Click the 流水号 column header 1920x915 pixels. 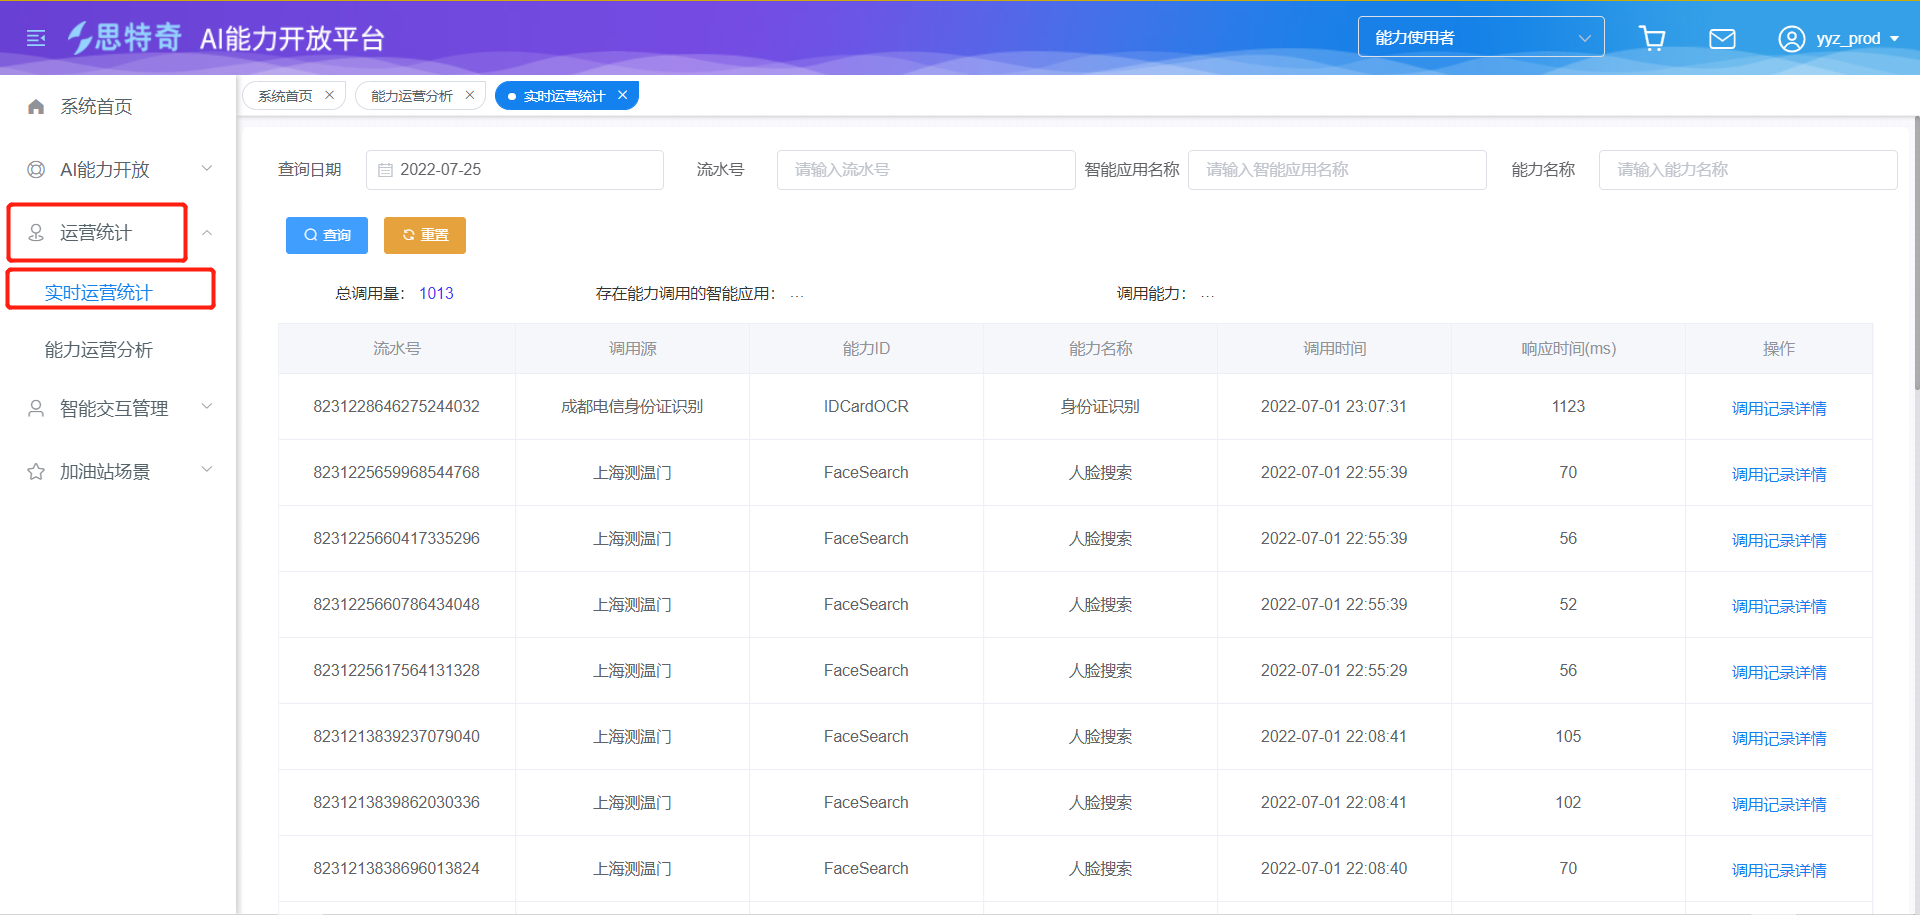pos(397,349)
